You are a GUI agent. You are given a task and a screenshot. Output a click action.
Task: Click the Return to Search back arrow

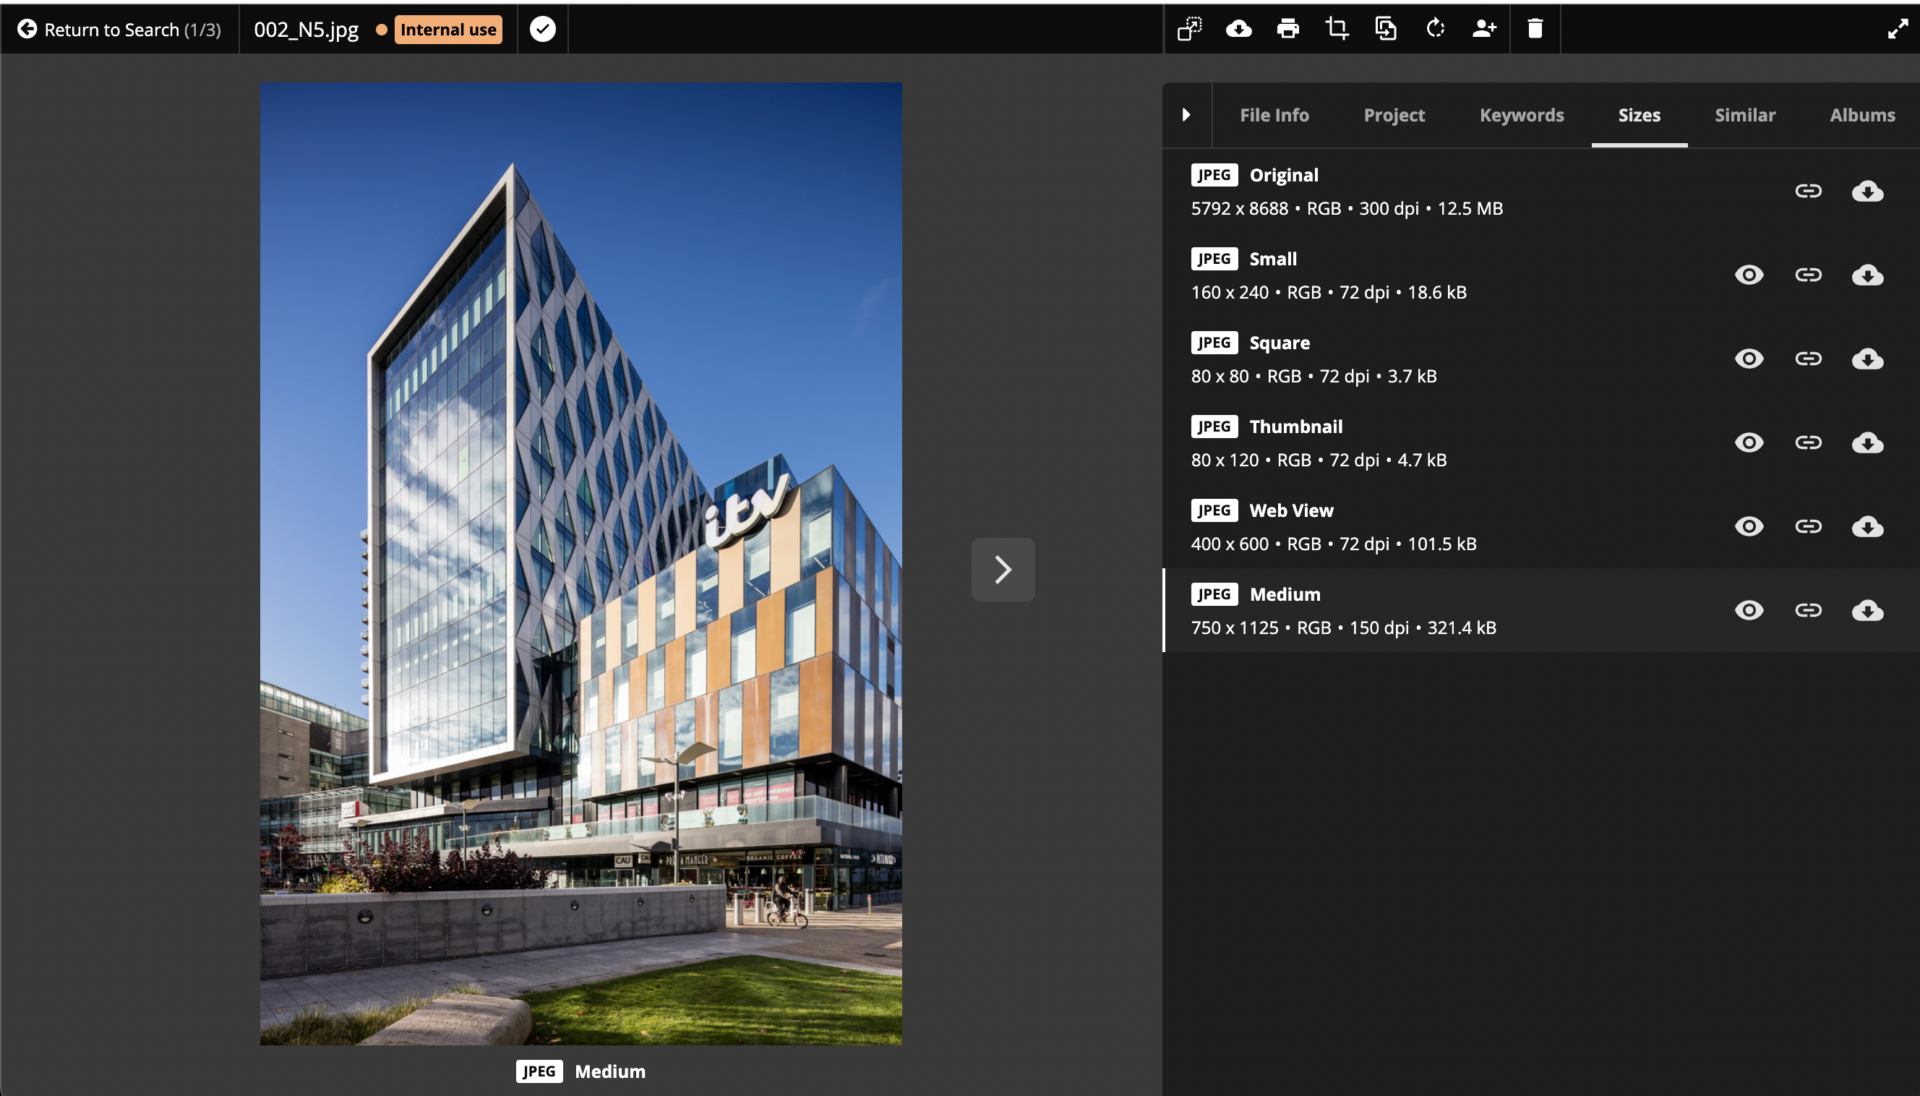pos(27,29)
